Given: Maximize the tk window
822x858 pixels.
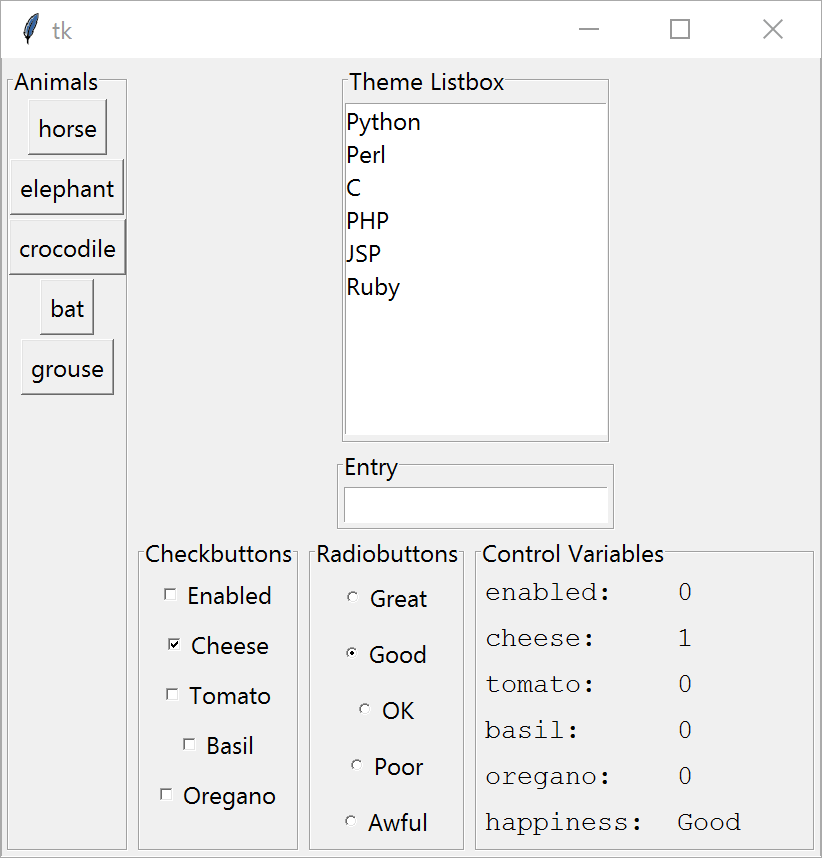Looking at the screenshot, I should (680, 29).
